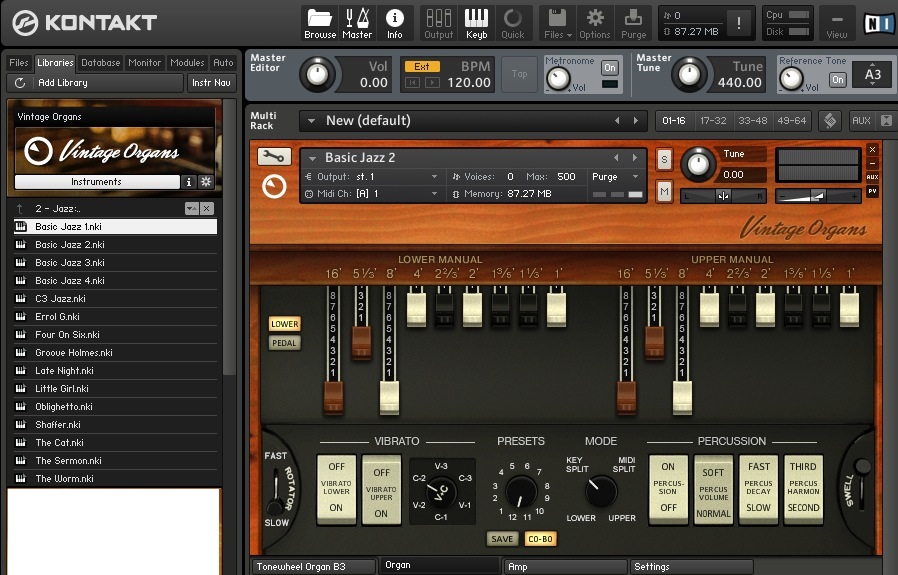This screenshot has width=898, height=575.
Task: Click the Instr Nav button
Action: (x=211, y=83)
